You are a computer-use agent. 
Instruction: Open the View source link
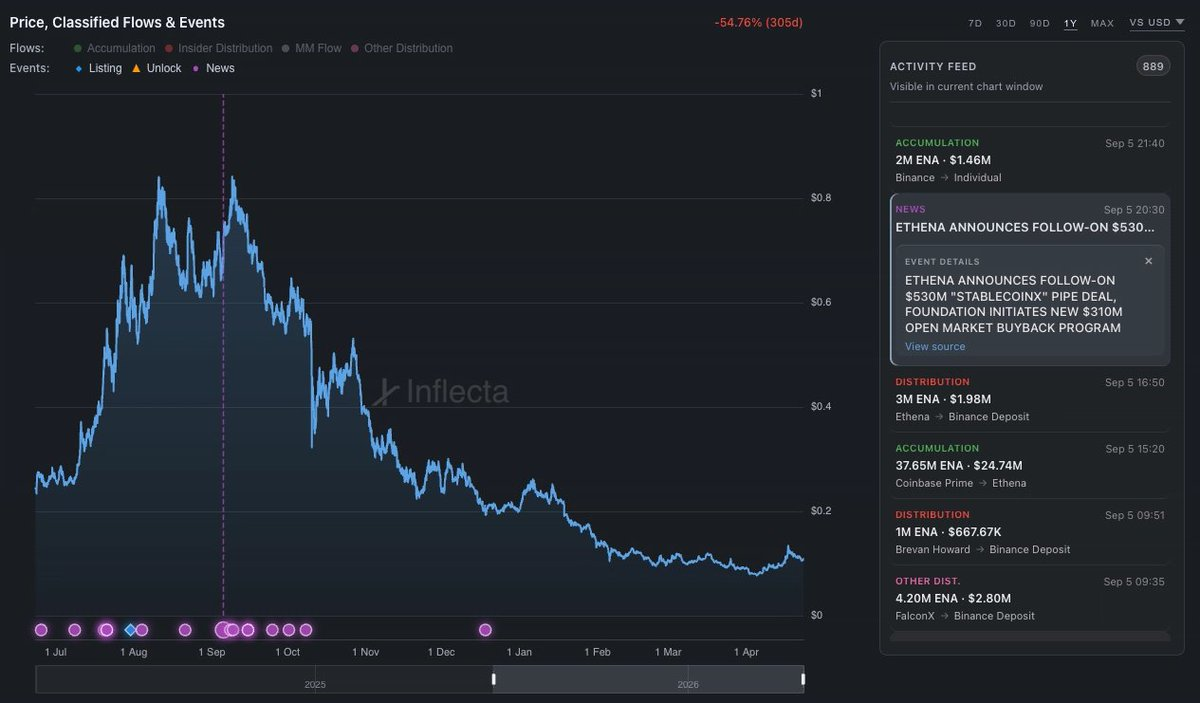tap(935, 347)
